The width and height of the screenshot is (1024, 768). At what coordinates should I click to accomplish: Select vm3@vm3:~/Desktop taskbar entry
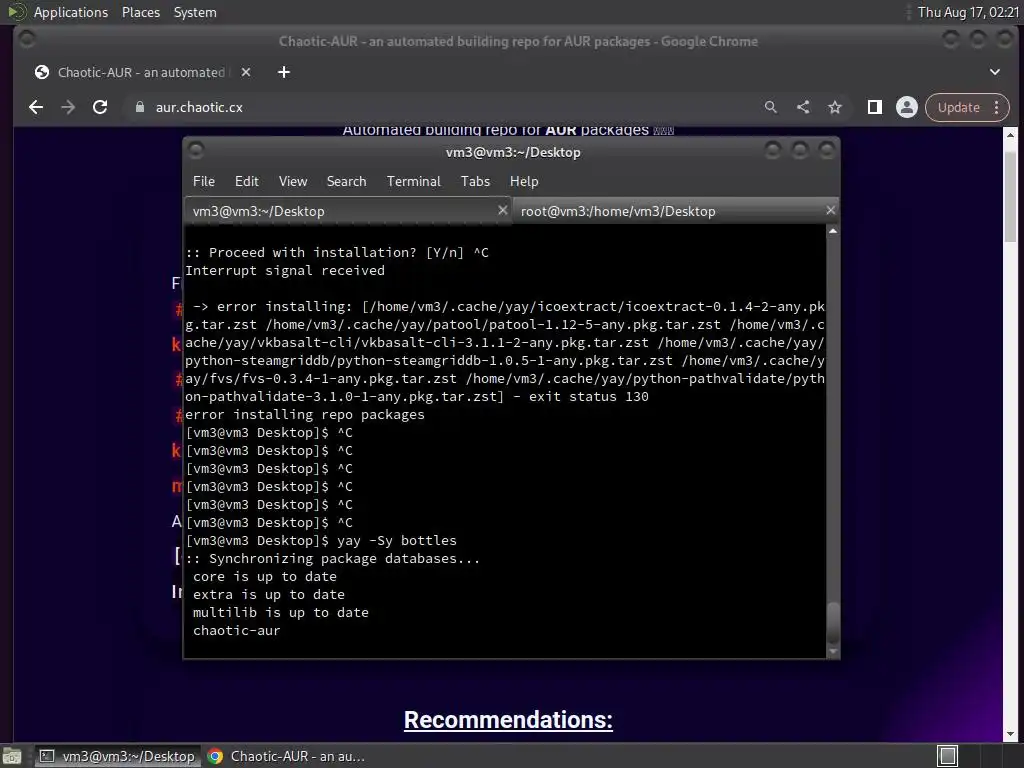[x=117, y=756]
